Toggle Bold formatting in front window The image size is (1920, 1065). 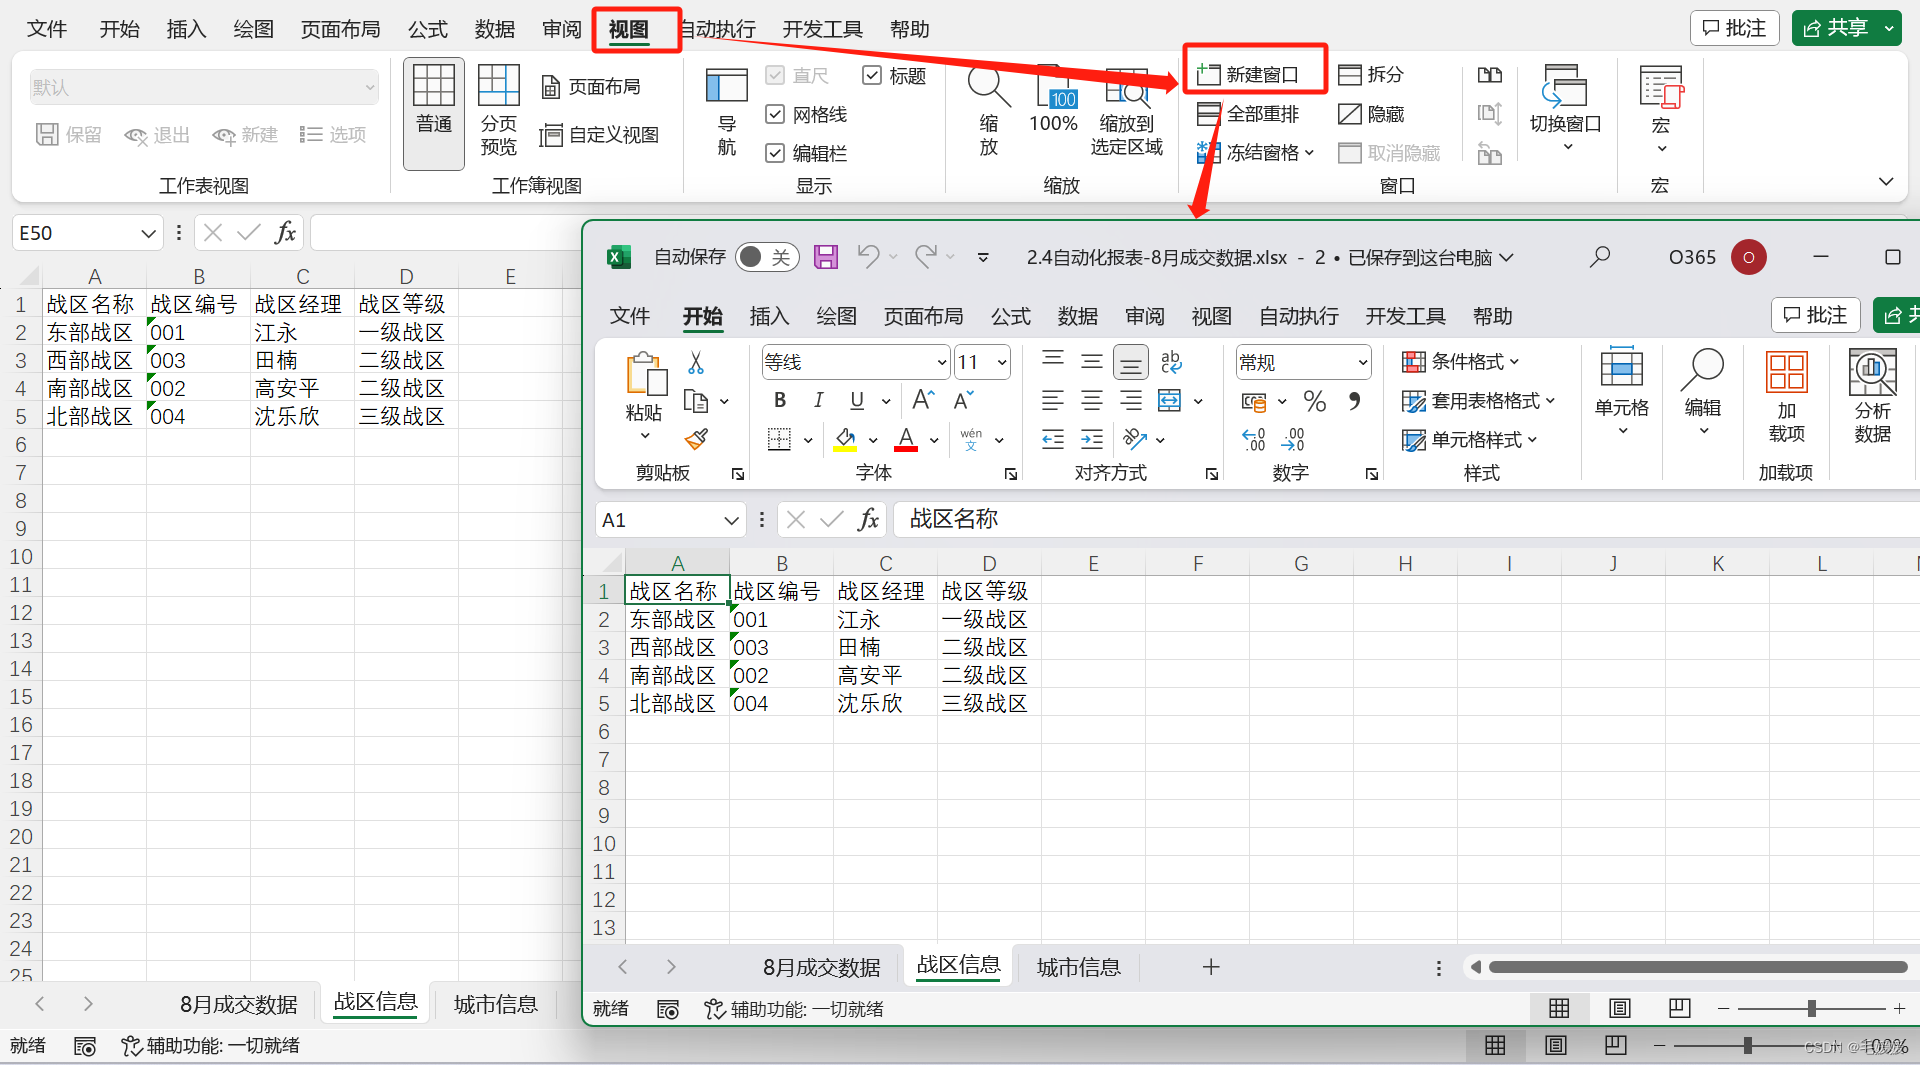780,401
